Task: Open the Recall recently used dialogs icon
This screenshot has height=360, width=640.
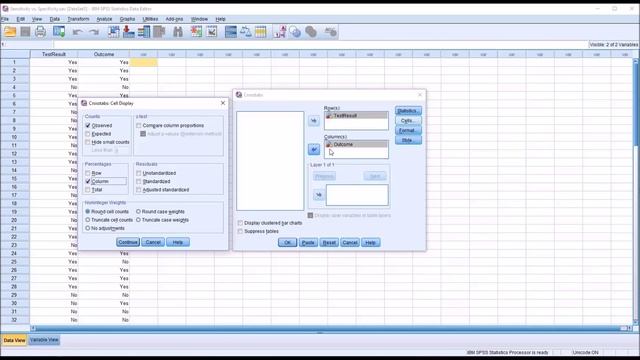Action: pos(59,32)
